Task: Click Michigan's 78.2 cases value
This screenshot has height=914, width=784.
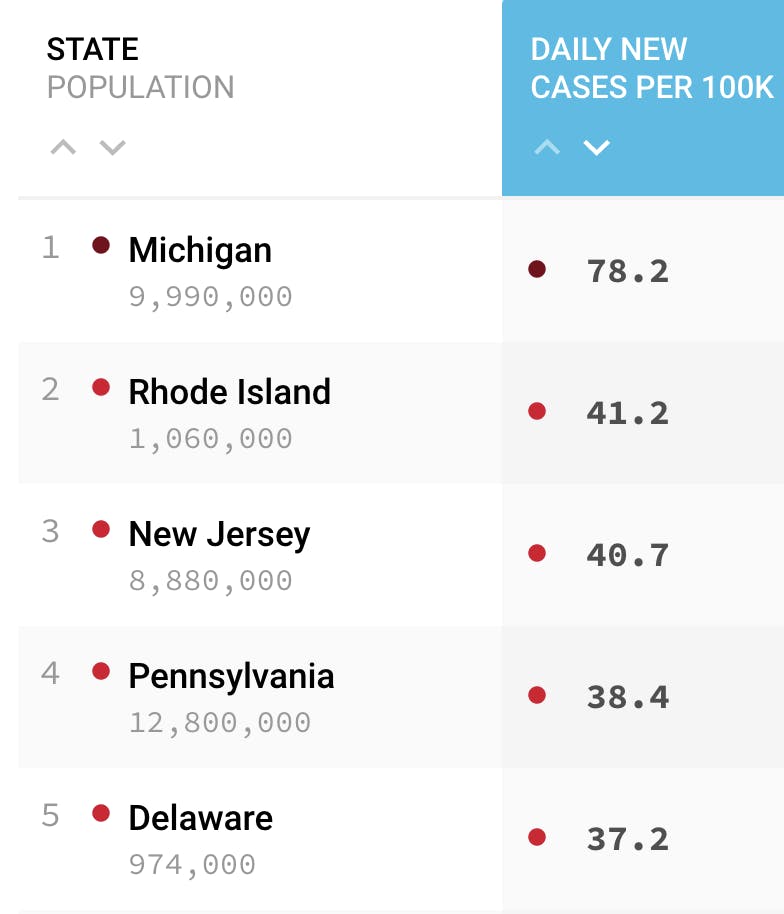Action: tap(627, 271)
